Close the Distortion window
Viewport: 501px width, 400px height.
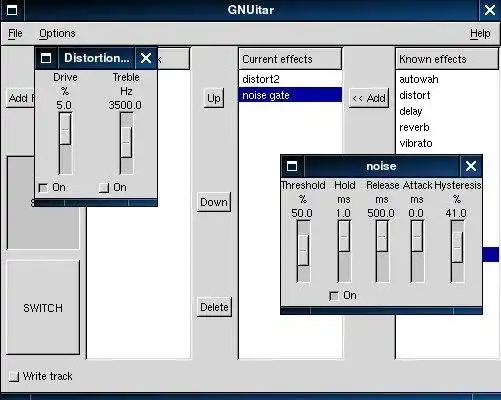pyautogui.click(x=146, y=58)
